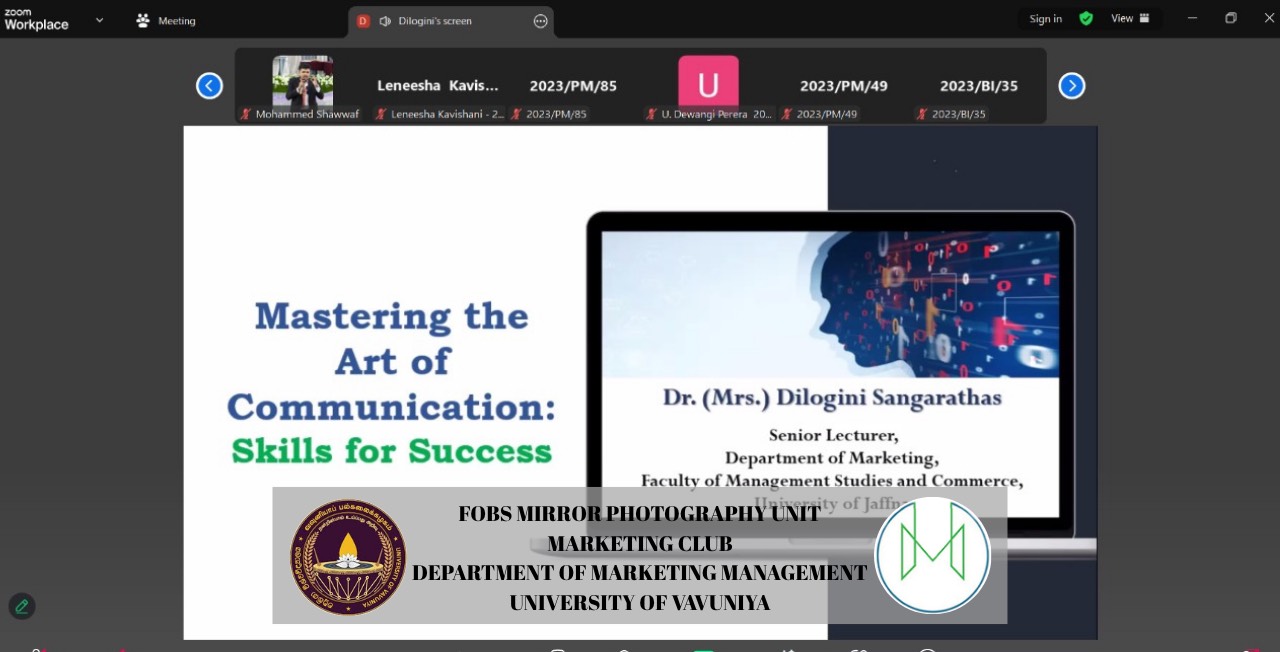Show next participants with right arrow
The image size is (1280, 652).
(x=1071, y=86)
